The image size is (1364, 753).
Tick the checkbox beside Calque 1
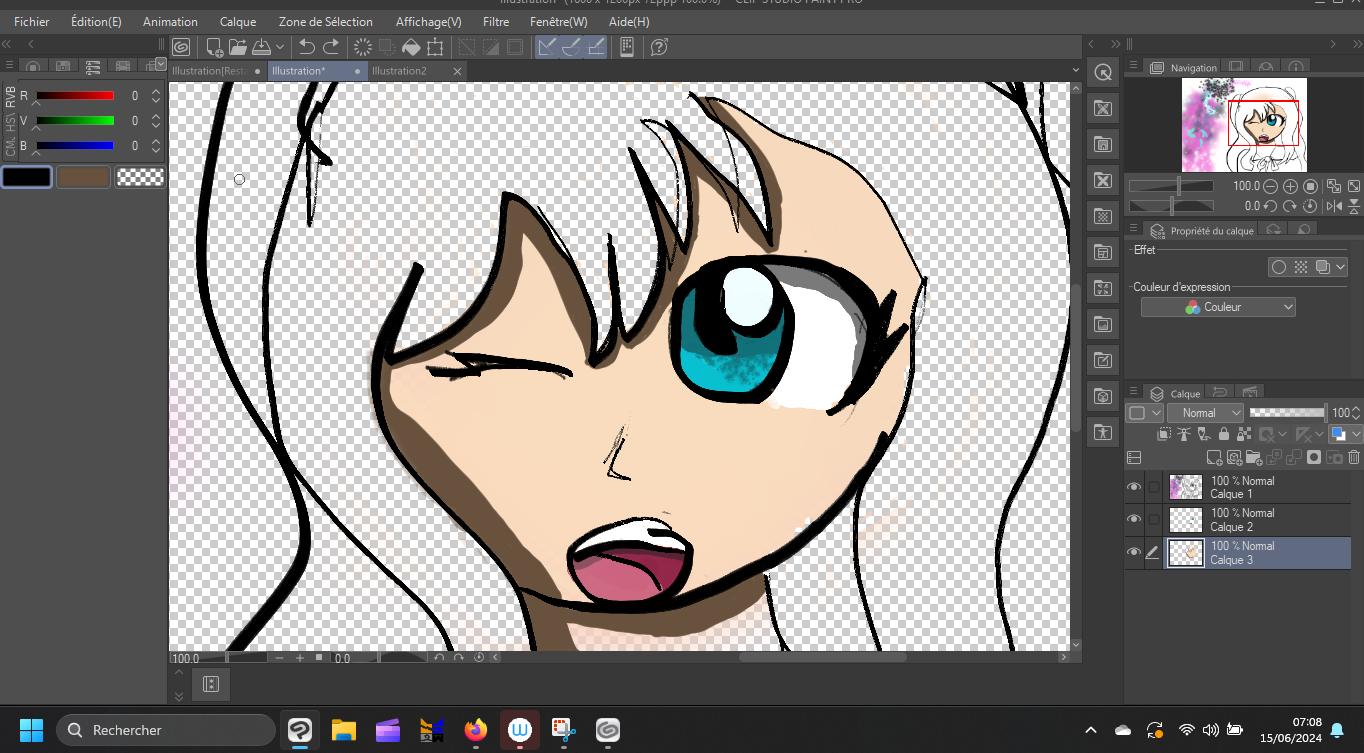(1154, 487)
